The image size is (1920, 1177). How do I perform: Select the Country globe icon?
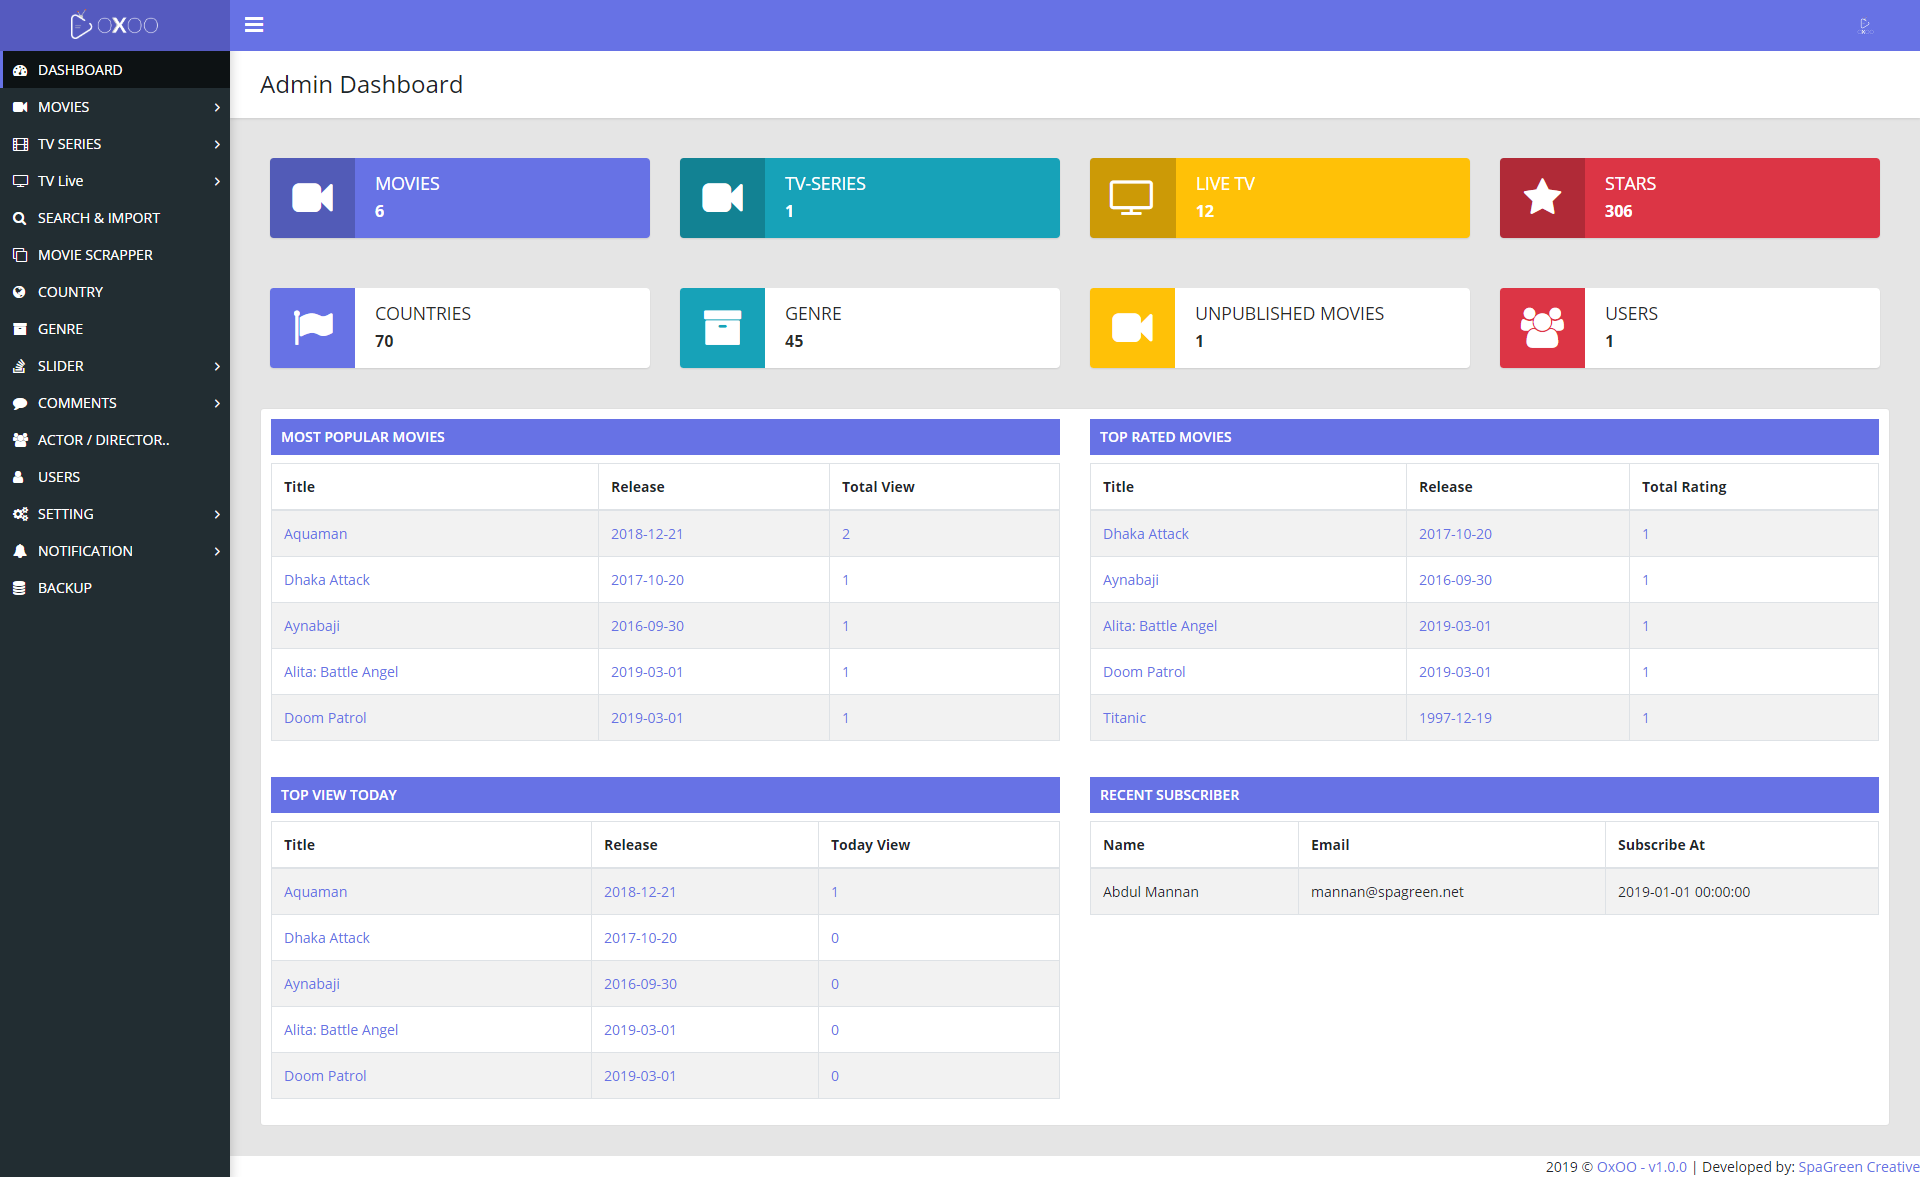(21, 292)
